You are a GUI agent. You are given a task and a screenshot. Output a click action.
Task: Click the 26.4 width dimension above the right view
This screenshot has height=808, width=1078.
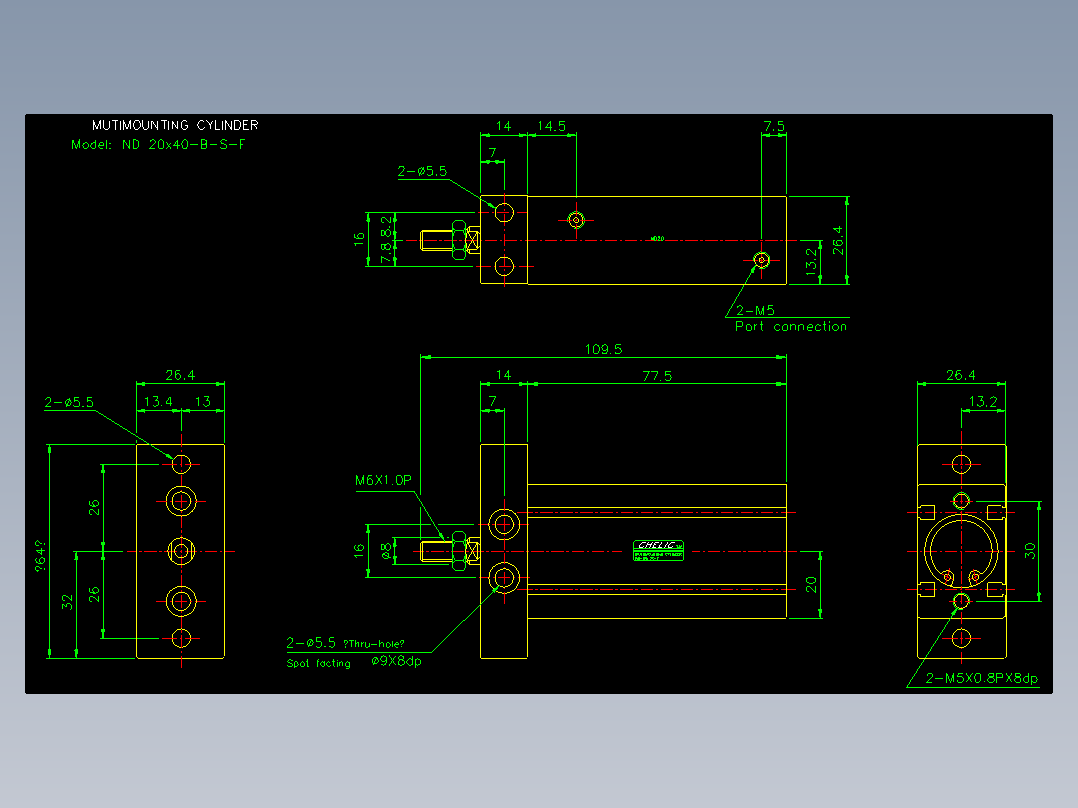[x=960, y=375]
